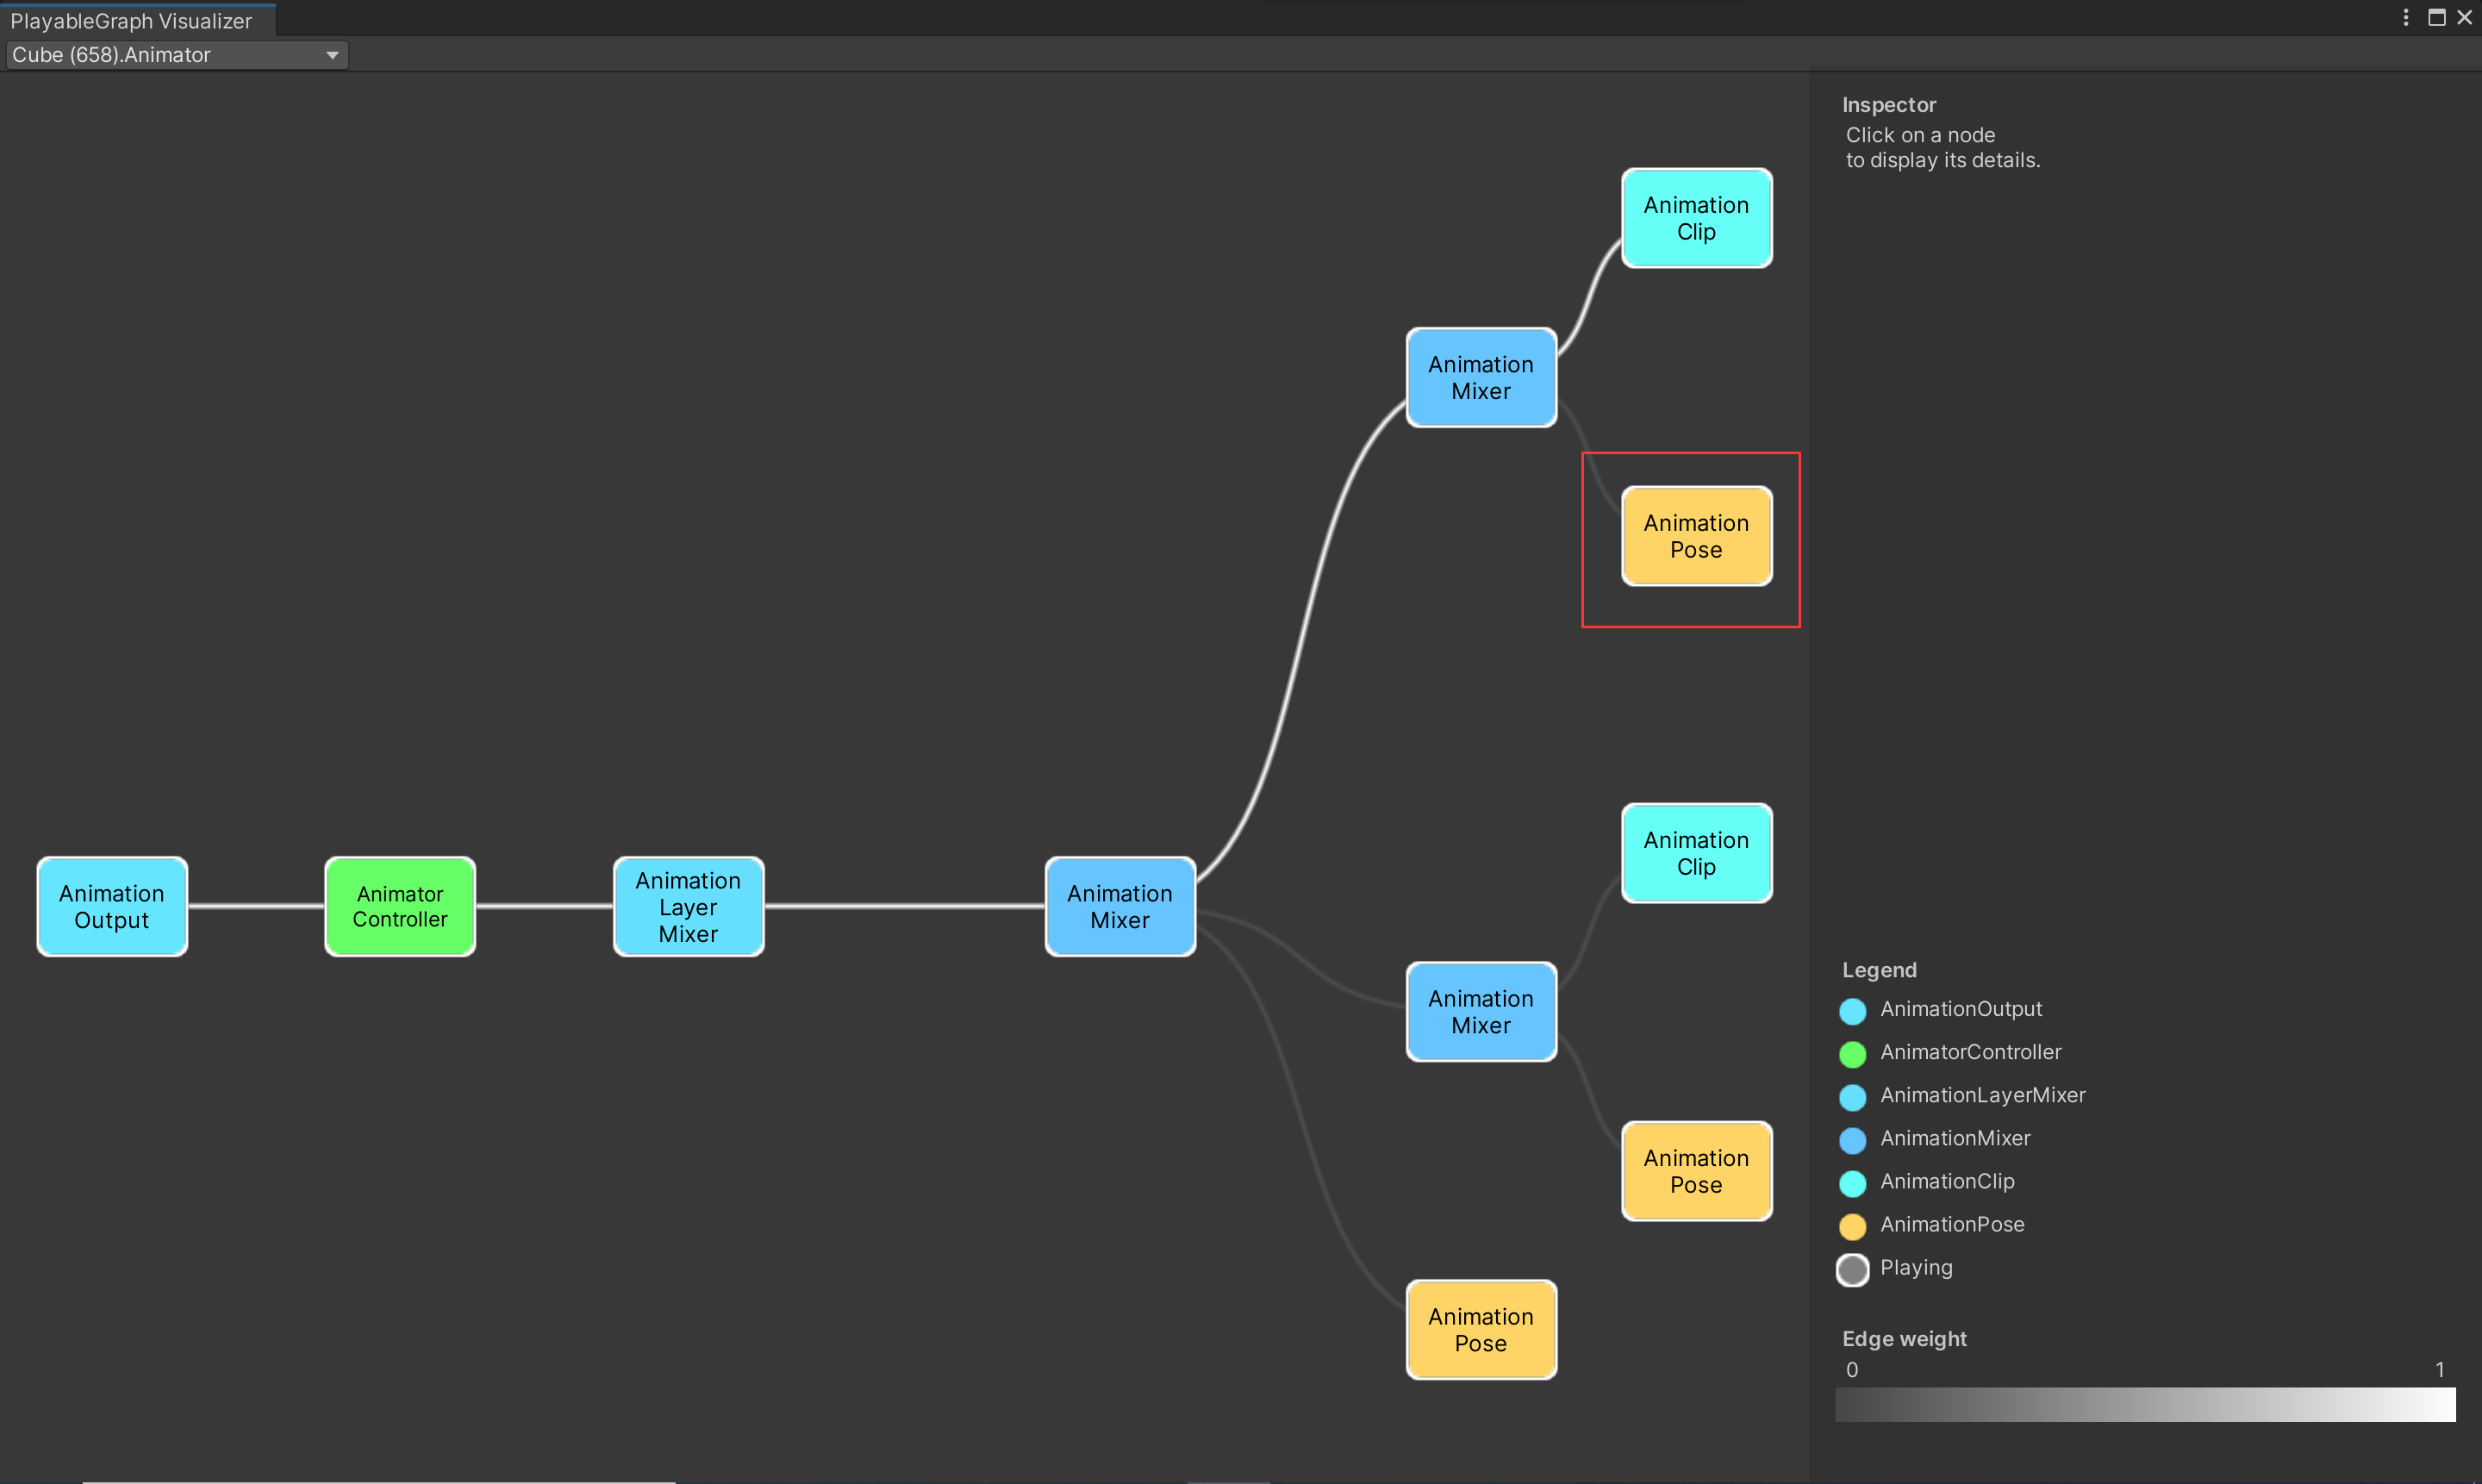Click the Edge weight gradient bar
The width and height of the screenshot is (2482, 1484).
click(2145, 1404)
